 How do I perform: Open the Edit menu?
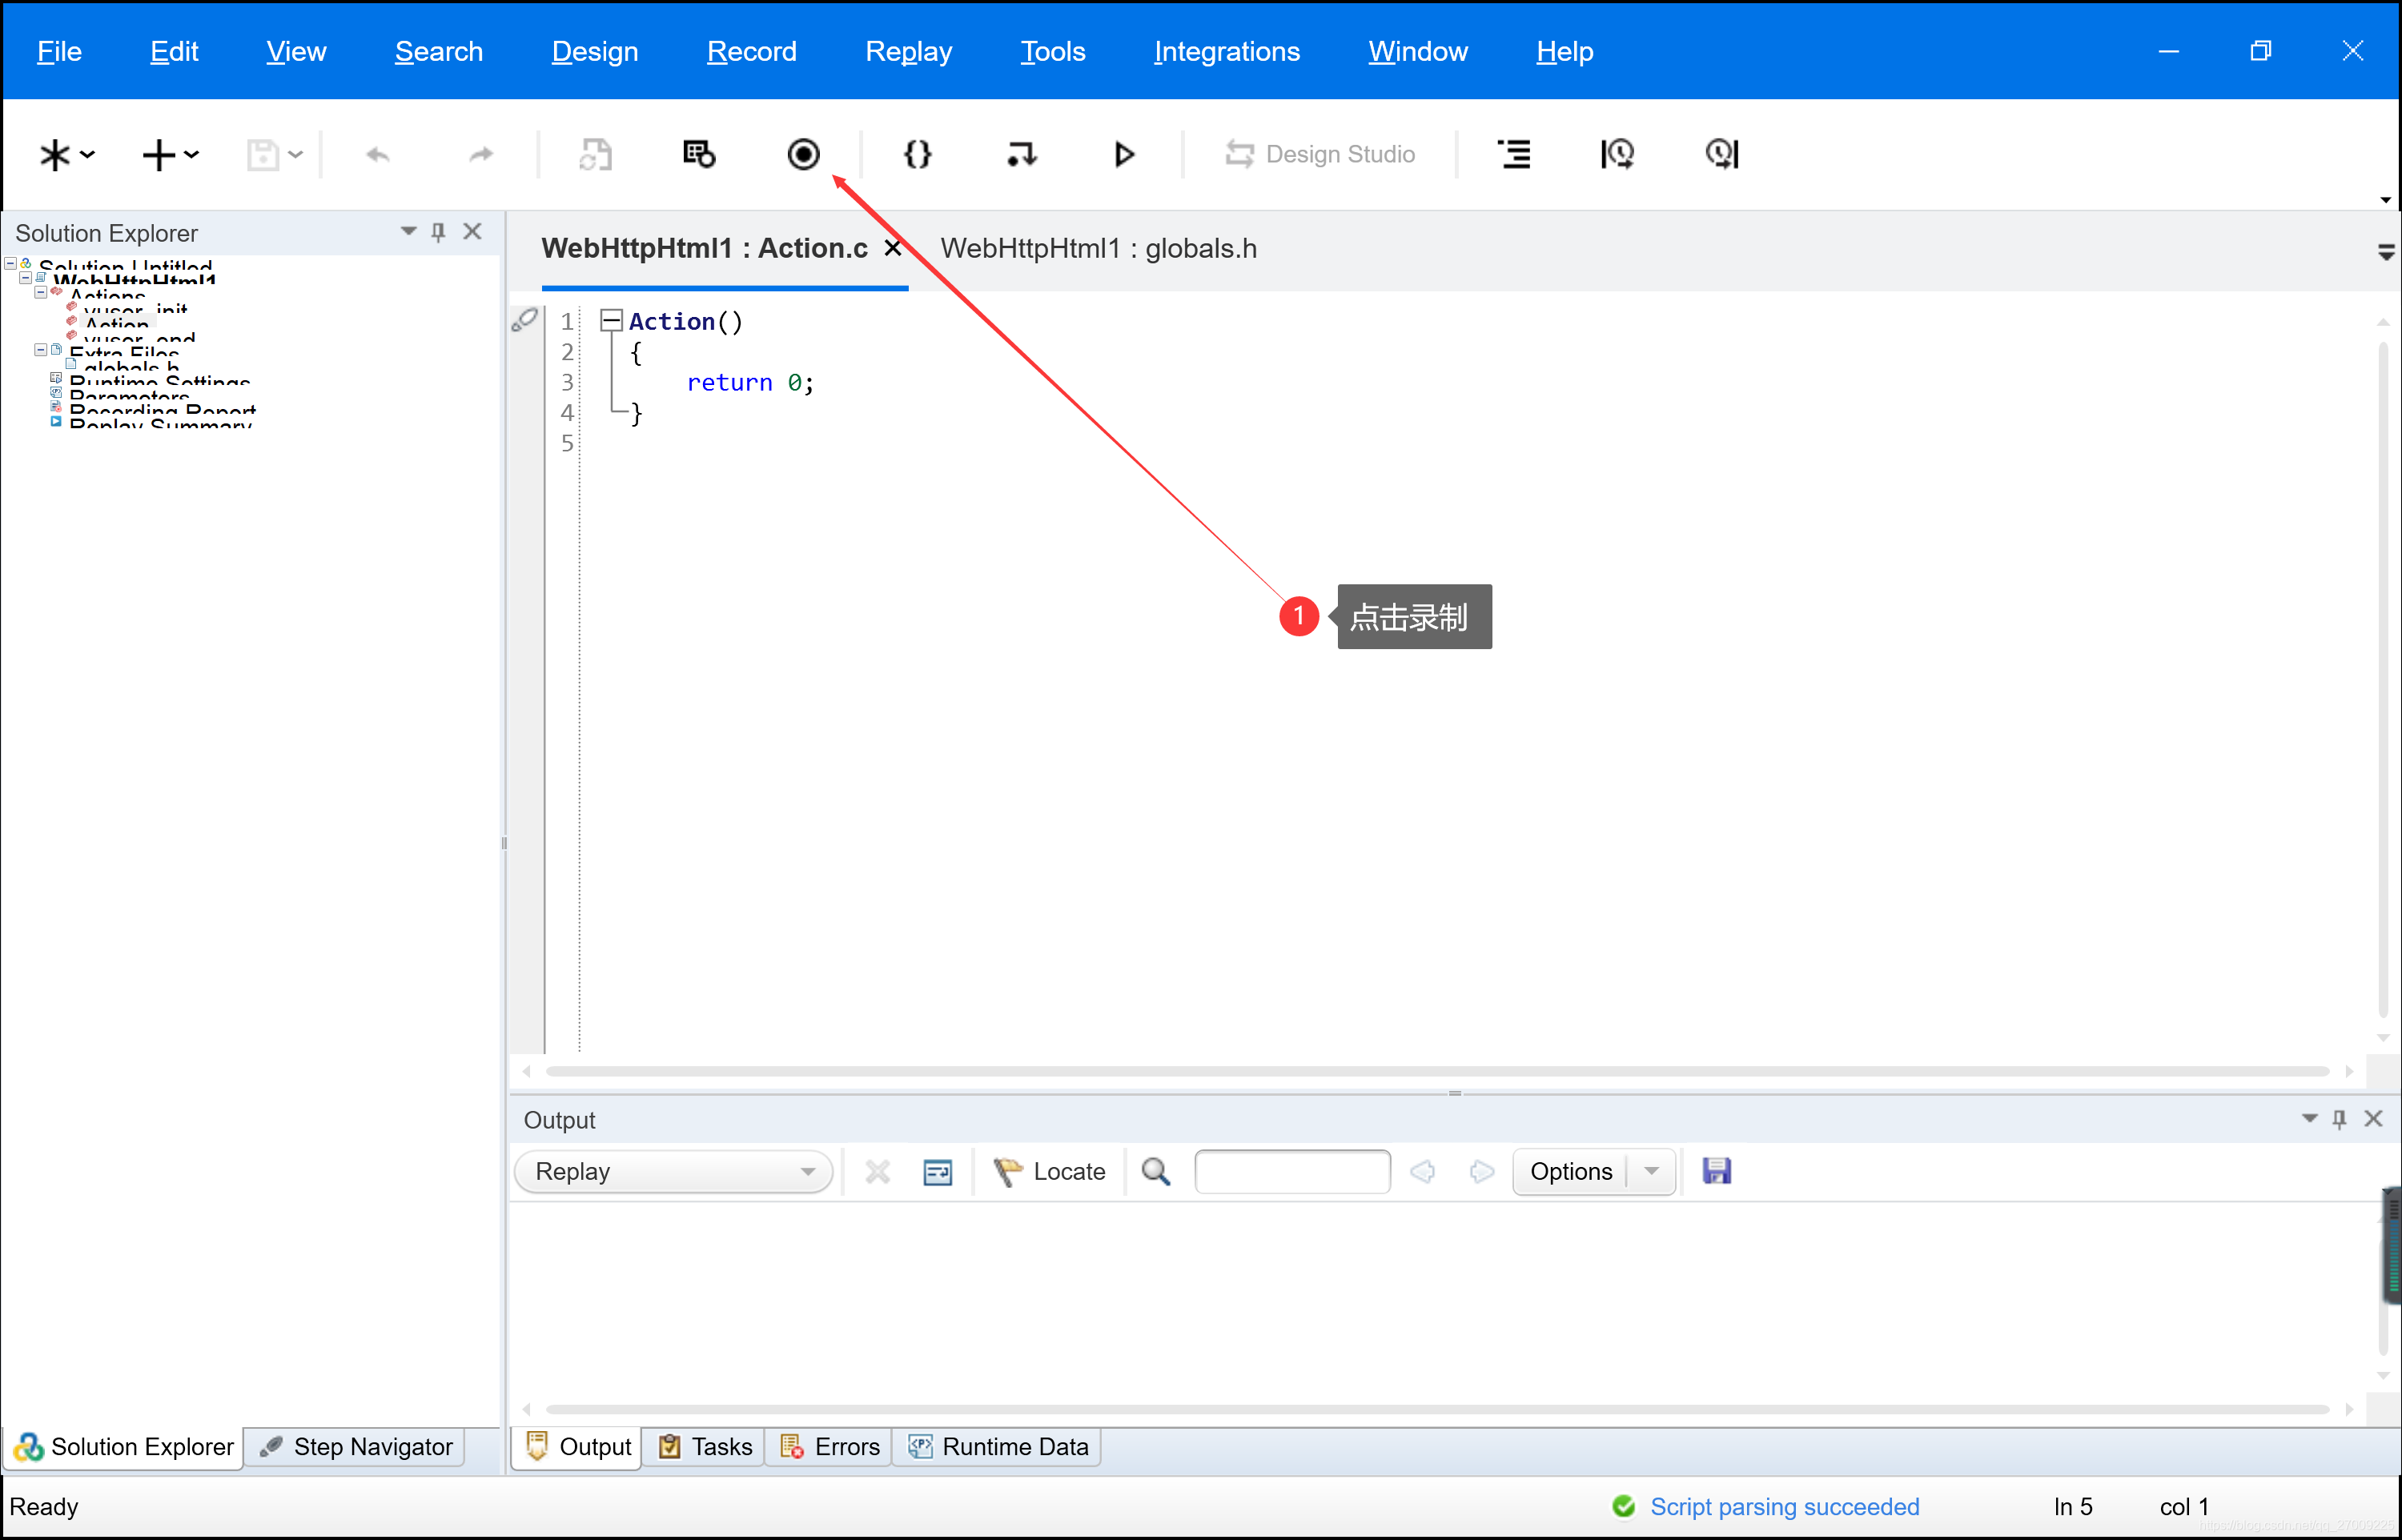[x=174, y=51]
